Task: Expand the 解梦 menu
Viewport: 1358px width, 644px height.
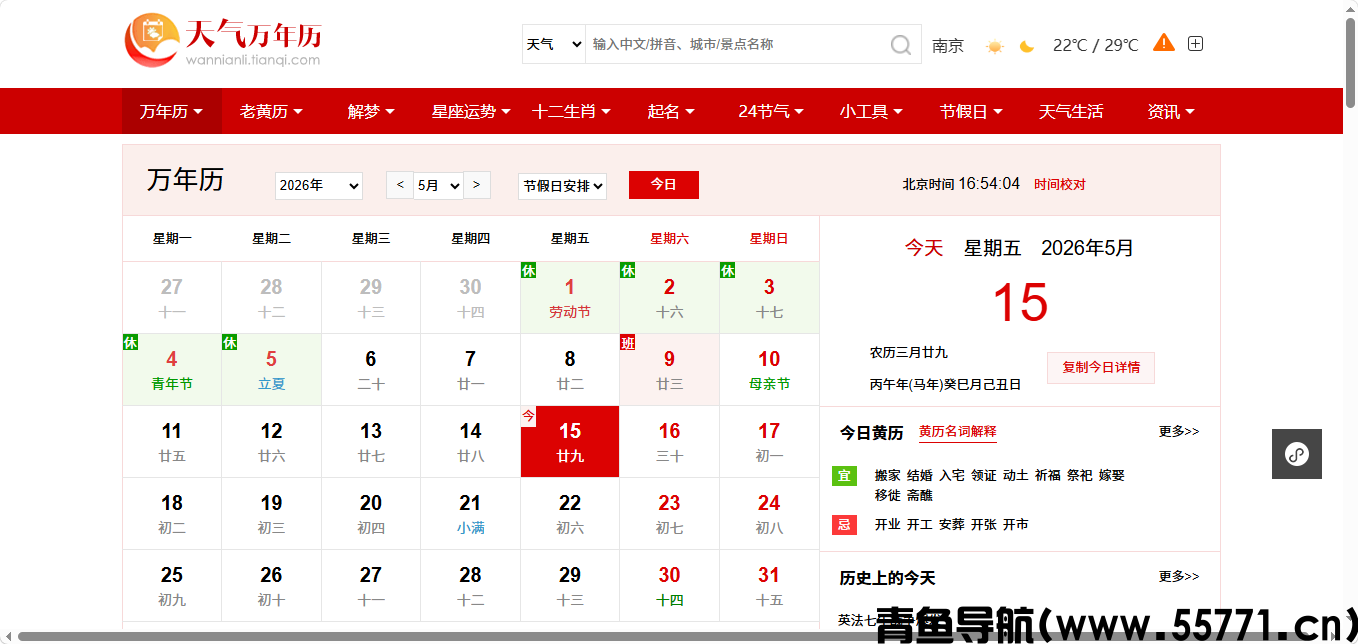Action: 371,111
